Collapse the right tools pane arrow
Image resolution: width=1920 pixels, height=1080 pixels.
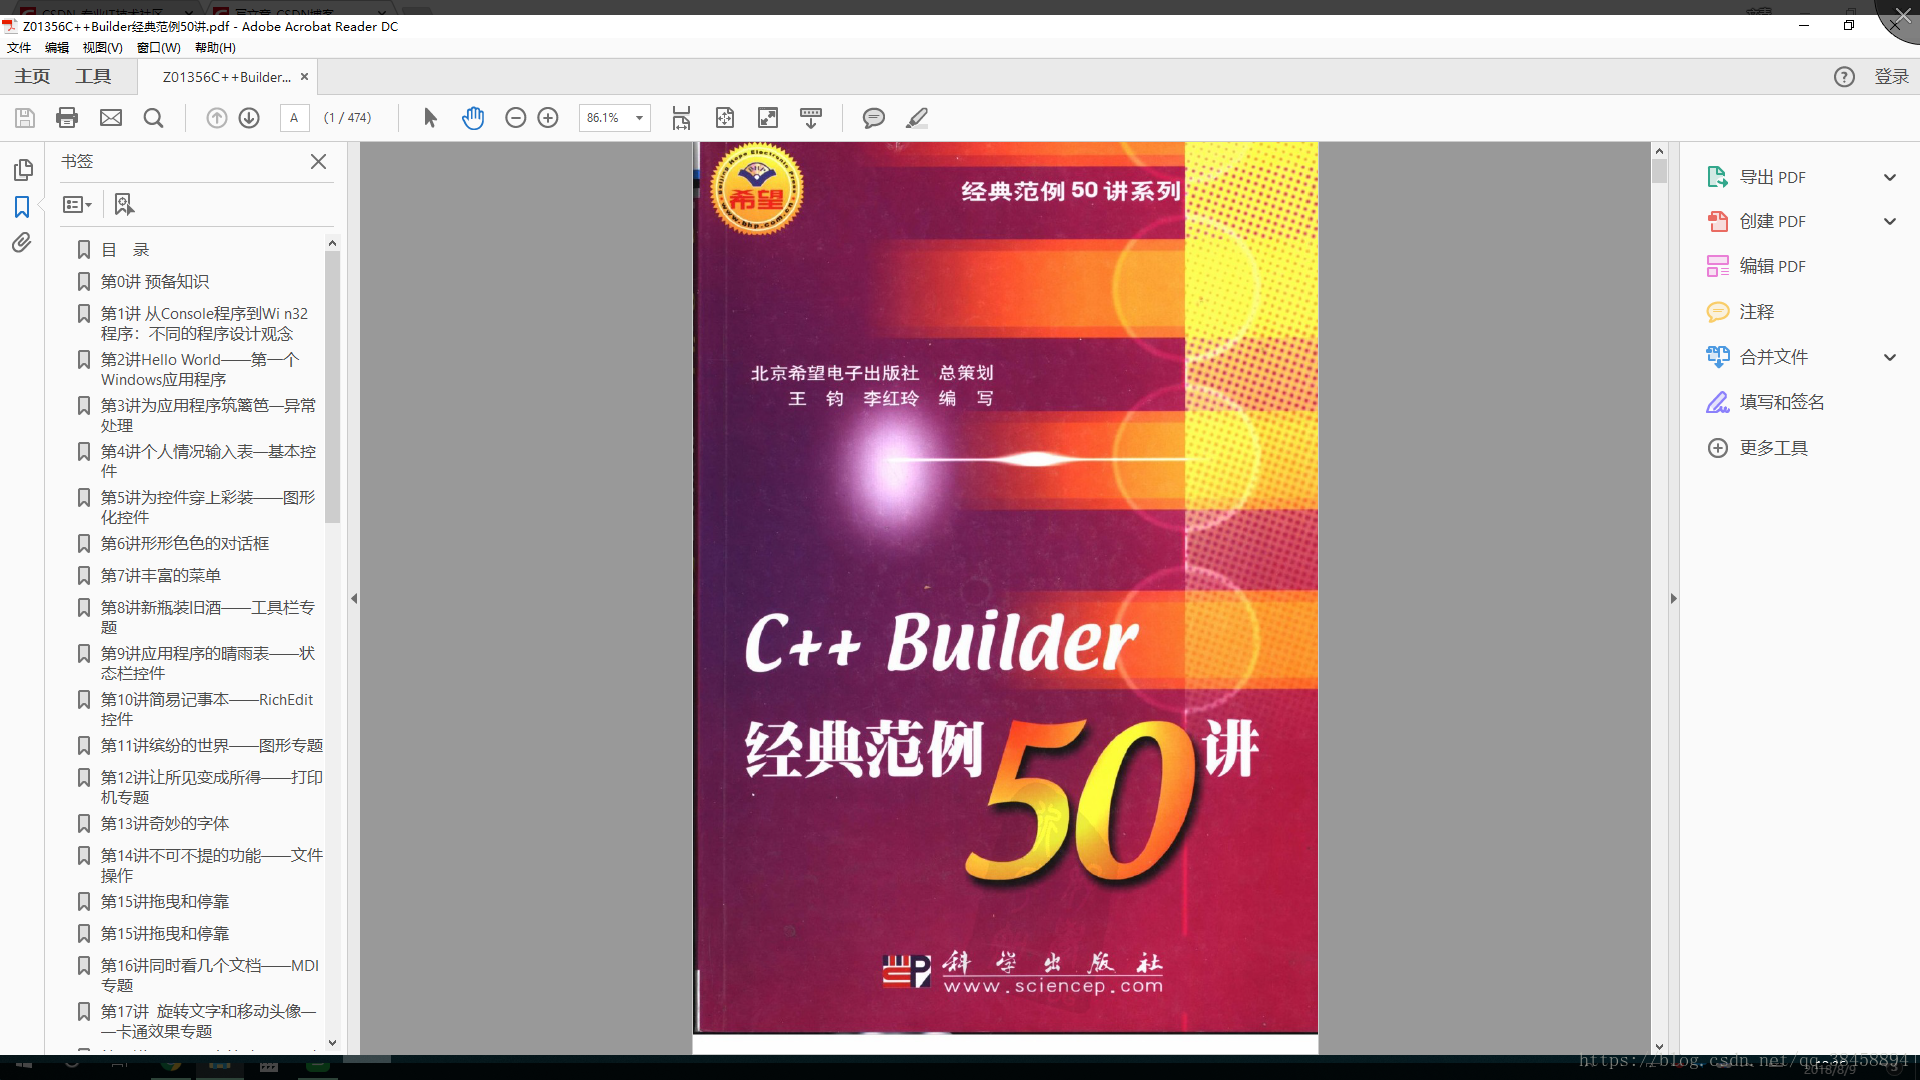[x=1673, y=598]
